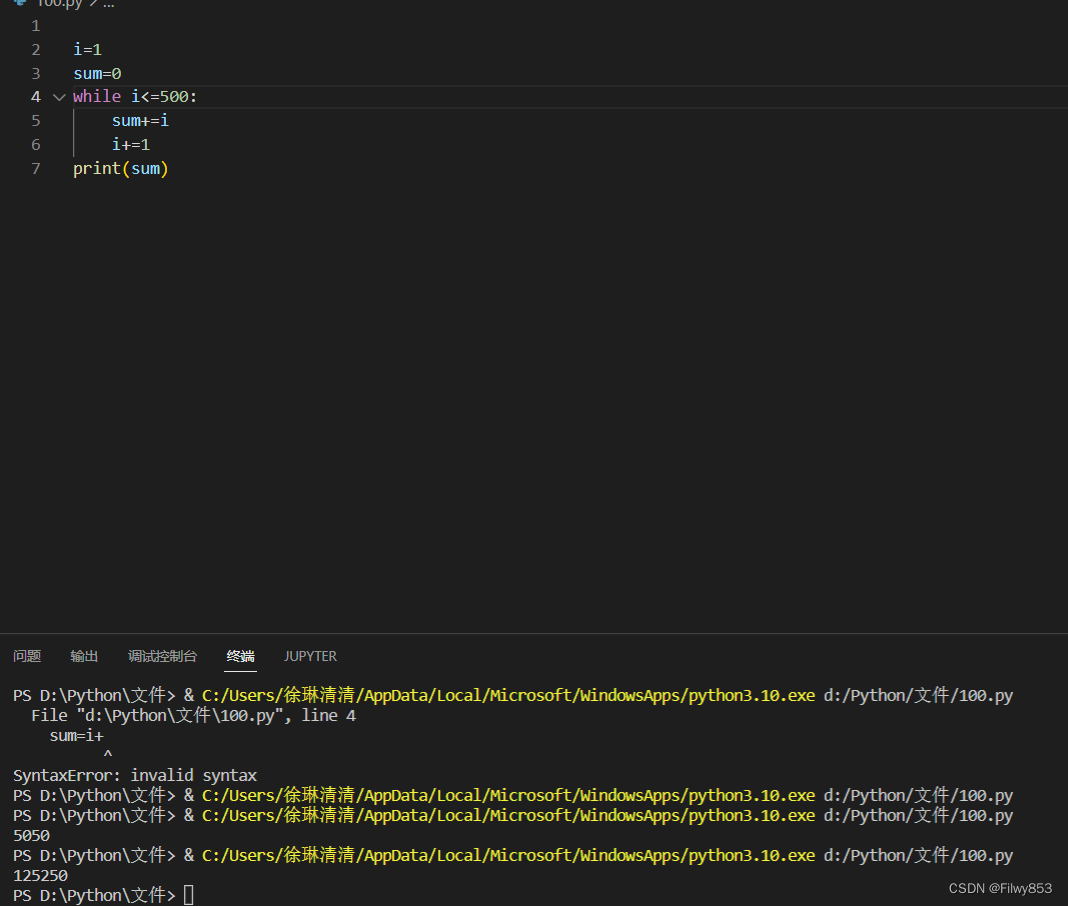Click the CSDN @Filwy853 watermark link
1068x906 pixels.
999,888
